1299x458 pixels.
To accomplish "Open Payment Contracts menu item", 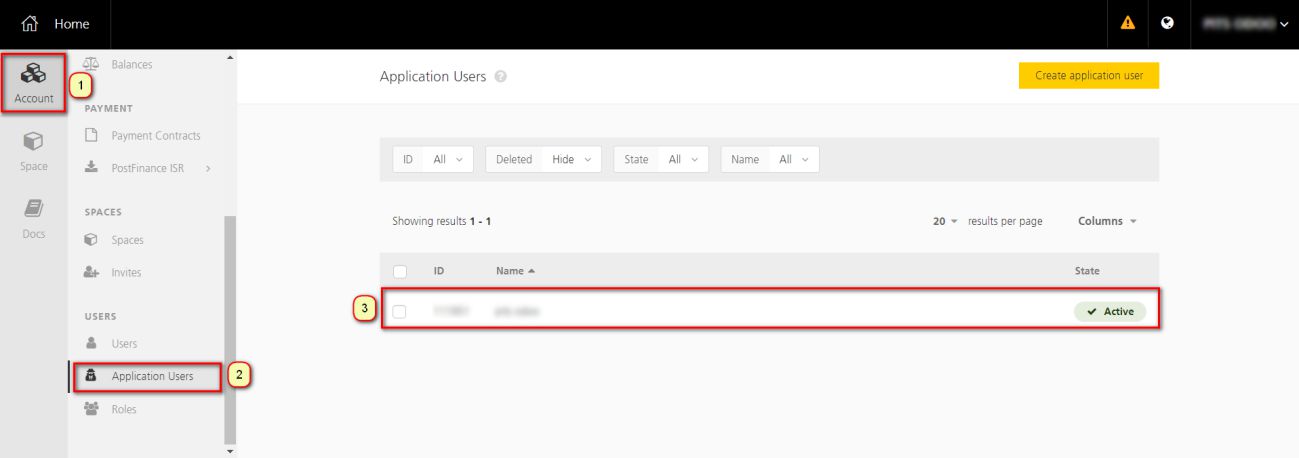I will pyautogui.click(x=155, y=136).
